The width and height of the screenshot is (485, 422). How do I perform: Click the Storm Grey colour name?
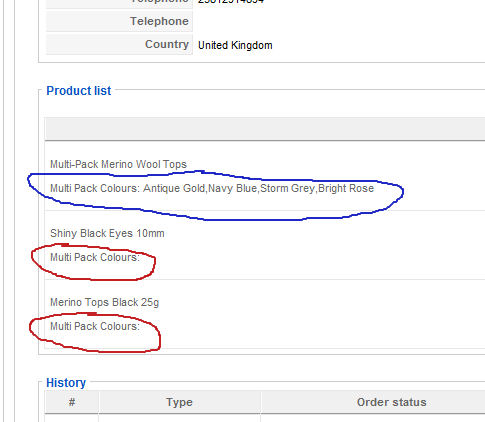287,188
